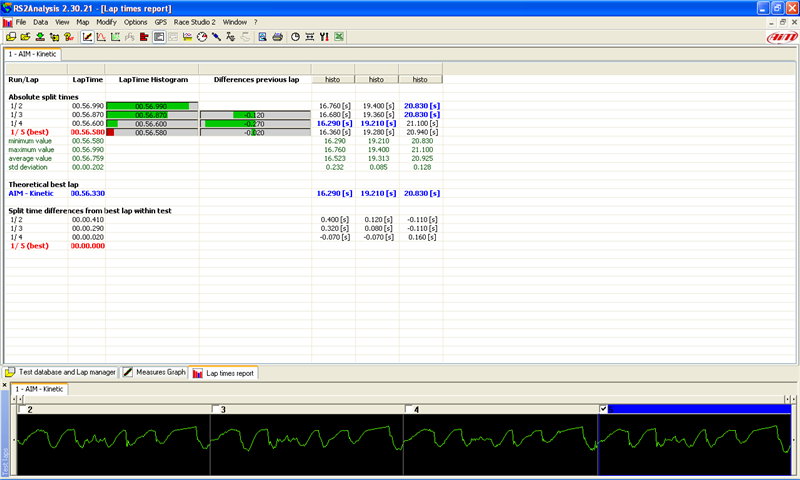Image resolution: width=800 pixels, height=480 pixels.
Task: Click the 'Differences previous lap' column header
Action: tap(256, 80)
